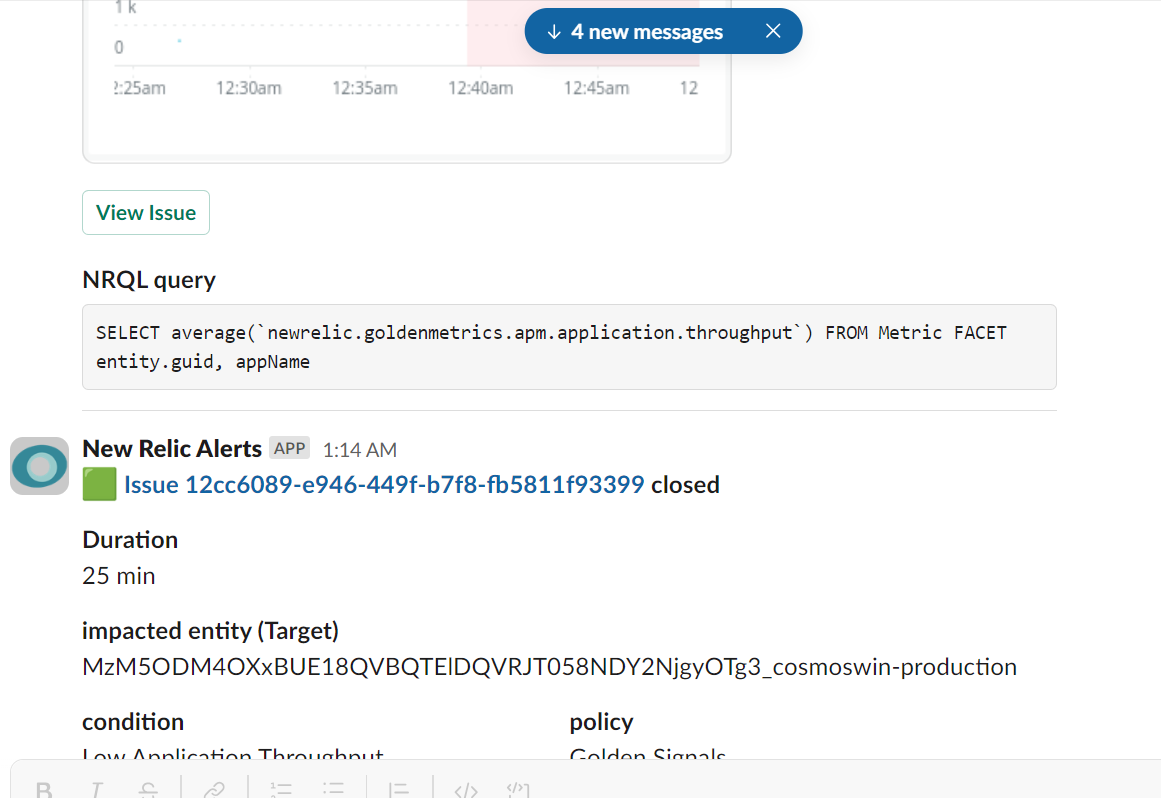Click the View Issue button
Screen dimensions: 1161x798
click(x=146, y=213)
